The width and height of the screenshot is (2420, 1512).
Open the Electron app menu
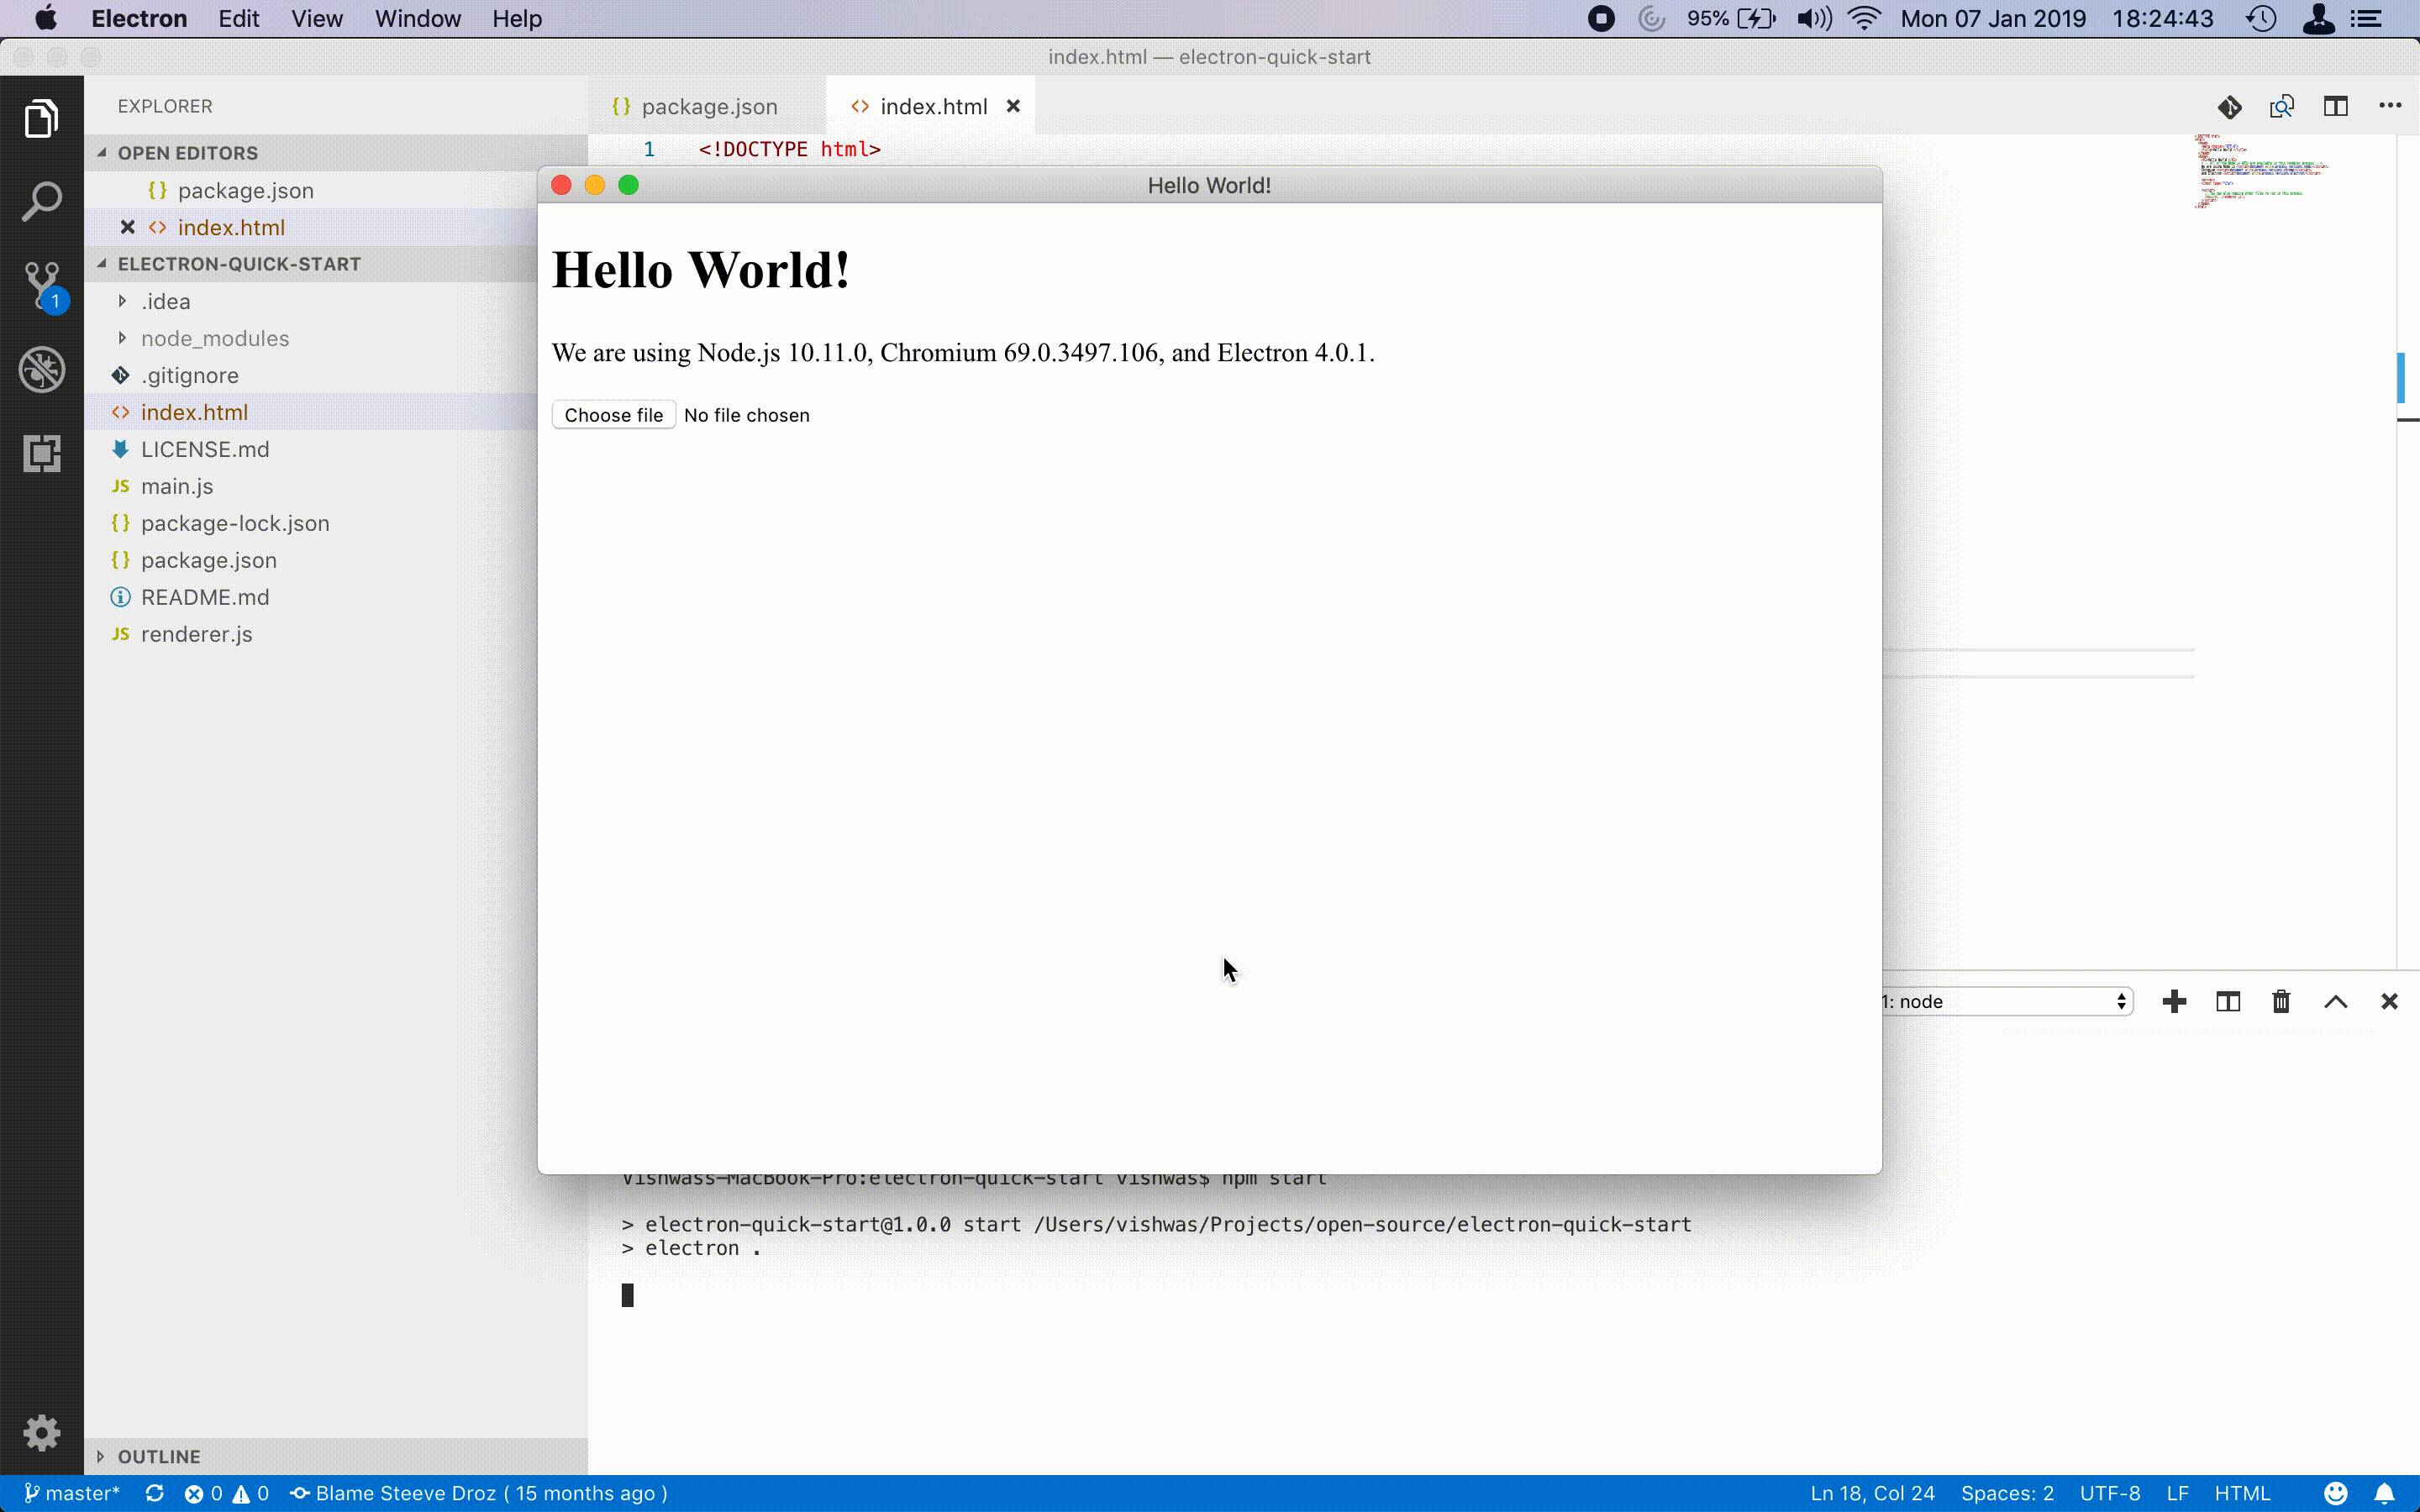[x=139, y=19]
